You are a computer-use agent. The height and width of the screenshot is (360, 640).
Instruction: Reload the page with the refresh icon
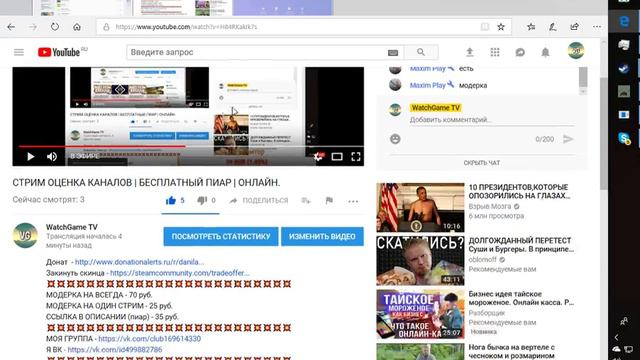pos(55,27)
